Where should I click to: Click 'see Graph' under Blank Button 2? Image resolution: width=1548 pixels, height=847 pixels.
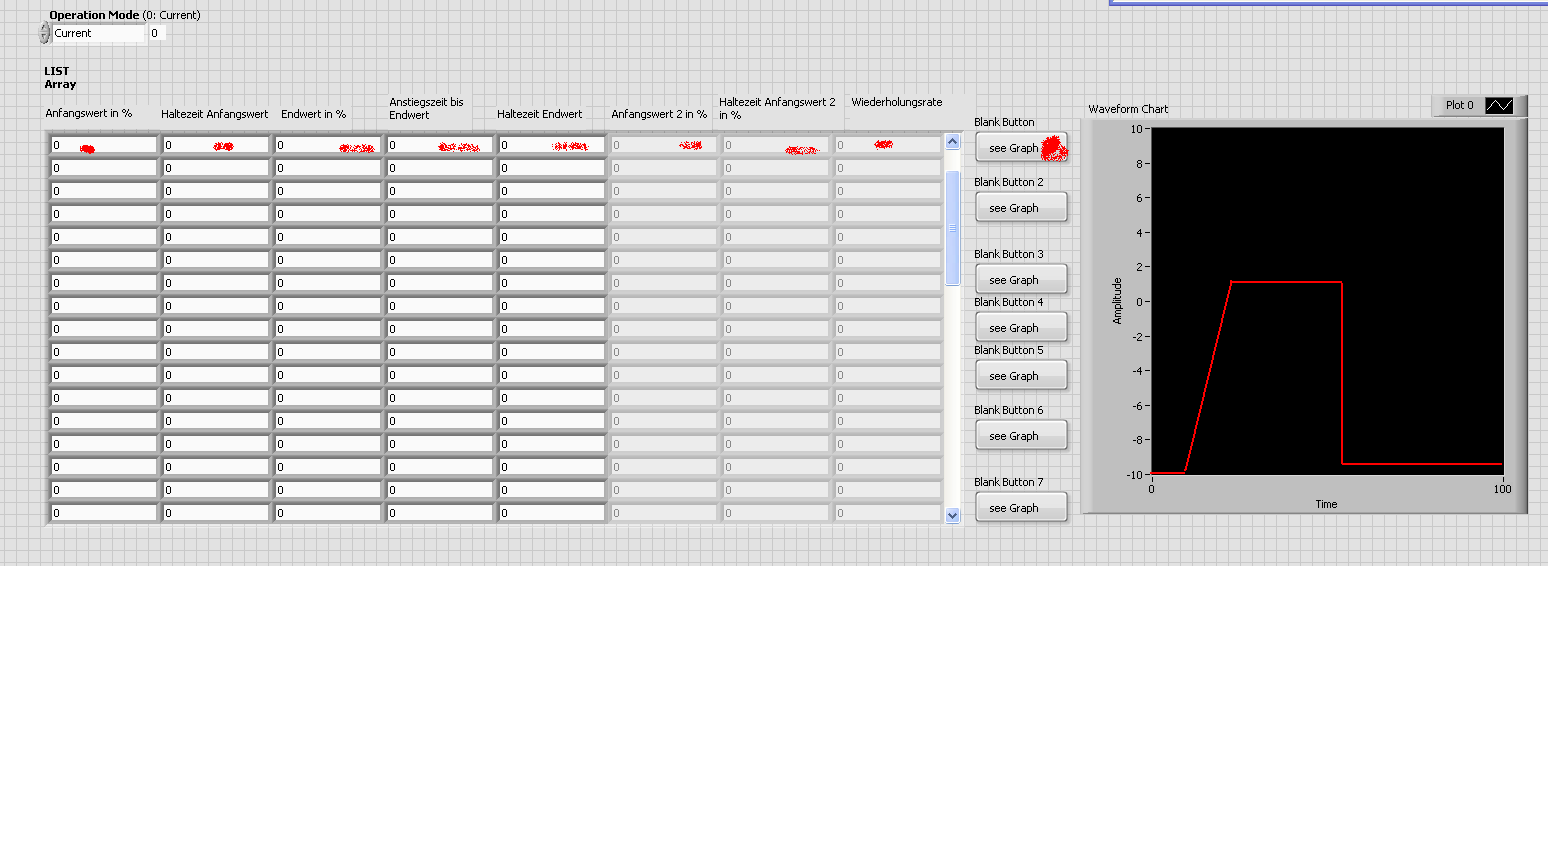(x=1021, y=208)
